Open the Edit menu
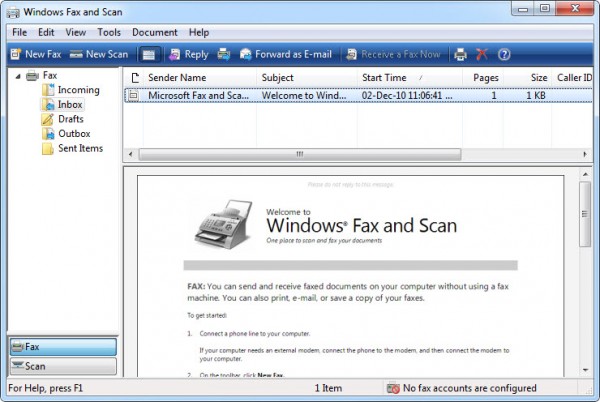Screen dimensions: 600x402 46,33
